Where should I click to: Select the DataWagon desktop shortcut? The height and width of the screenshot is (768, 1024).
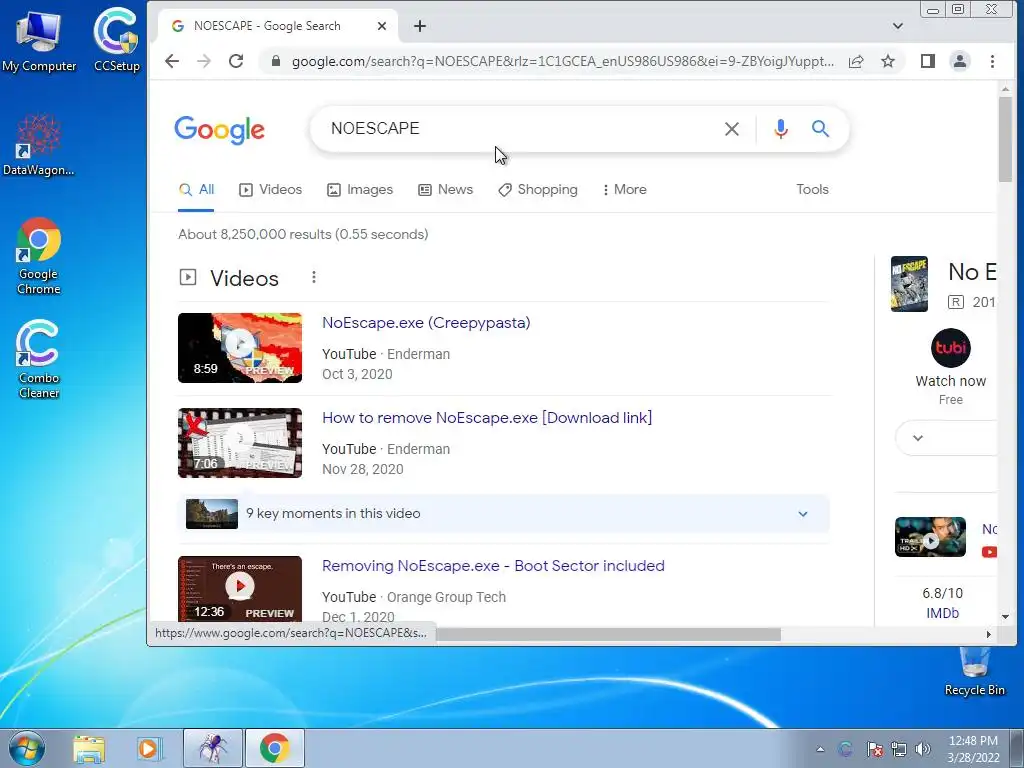coord(39,145)
